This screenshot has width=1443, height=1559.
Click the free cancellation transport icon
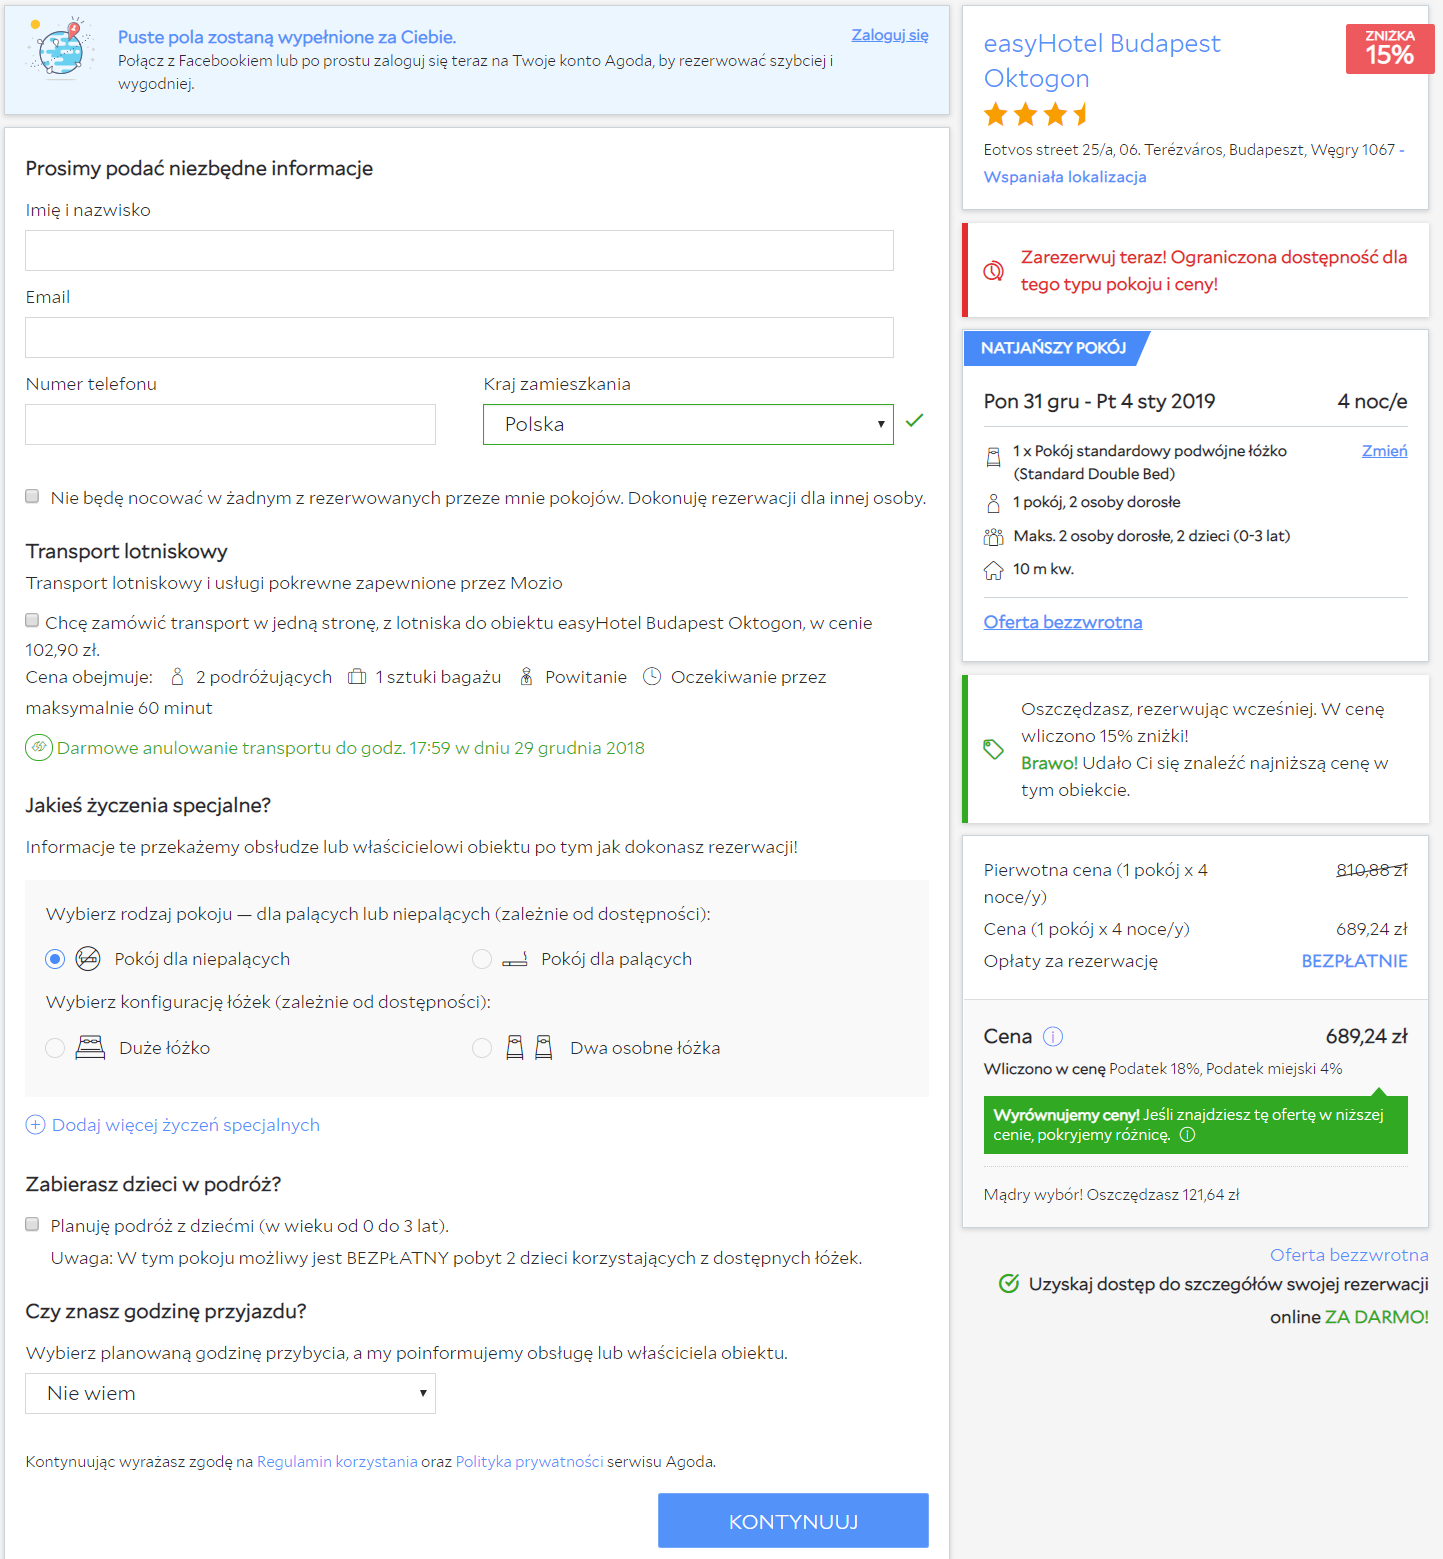pyautogui.click(x=39, y=748)
